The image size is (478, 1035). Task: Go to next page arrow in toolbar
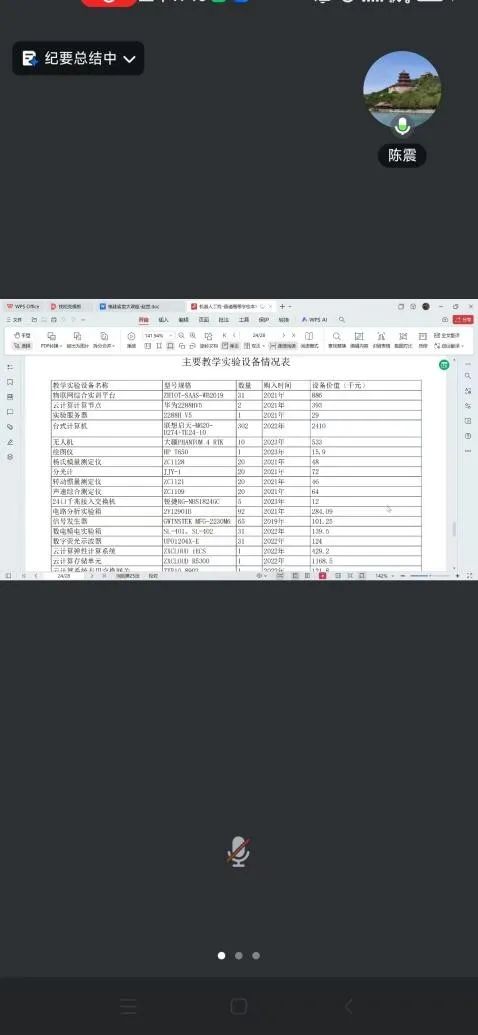tap(284, 336)
